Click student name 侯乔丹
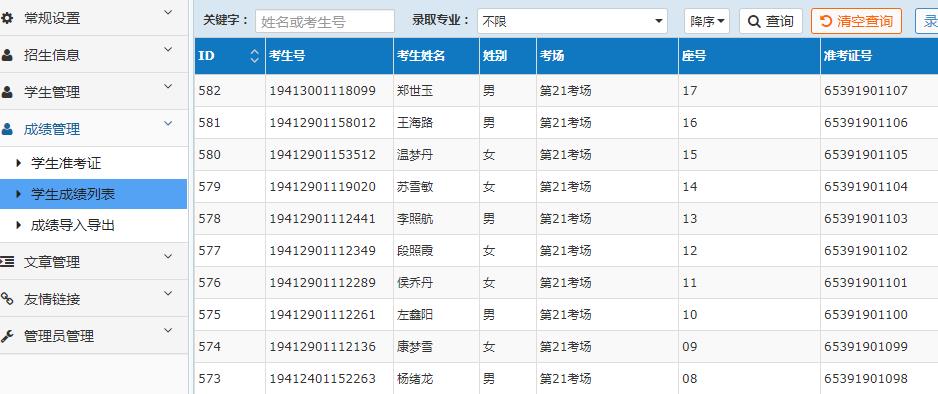This screenshot has height=394, width=938. (x=415, y=283)
